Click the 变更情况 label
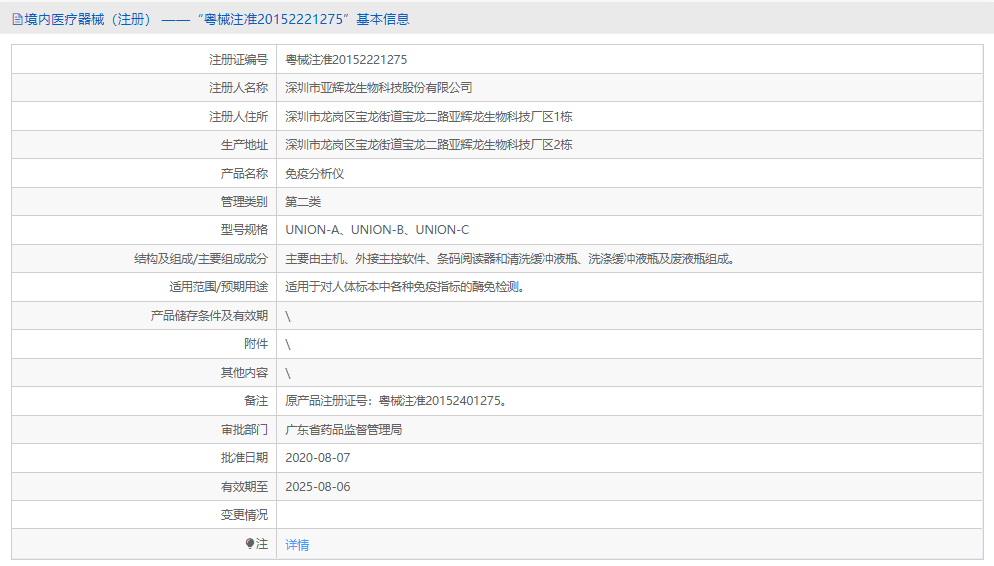 (x=244, y=515)
